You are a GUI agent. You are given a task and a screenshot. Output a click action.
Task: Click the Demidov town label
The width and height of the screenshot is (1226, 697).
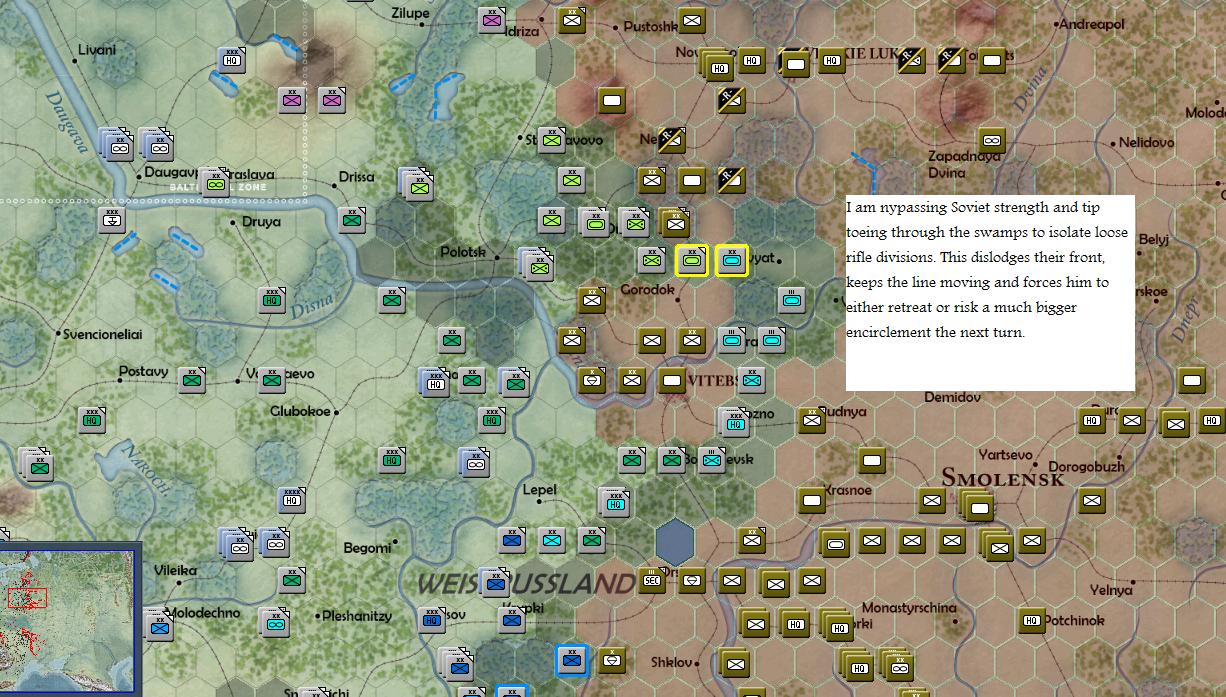click(952, 397)
